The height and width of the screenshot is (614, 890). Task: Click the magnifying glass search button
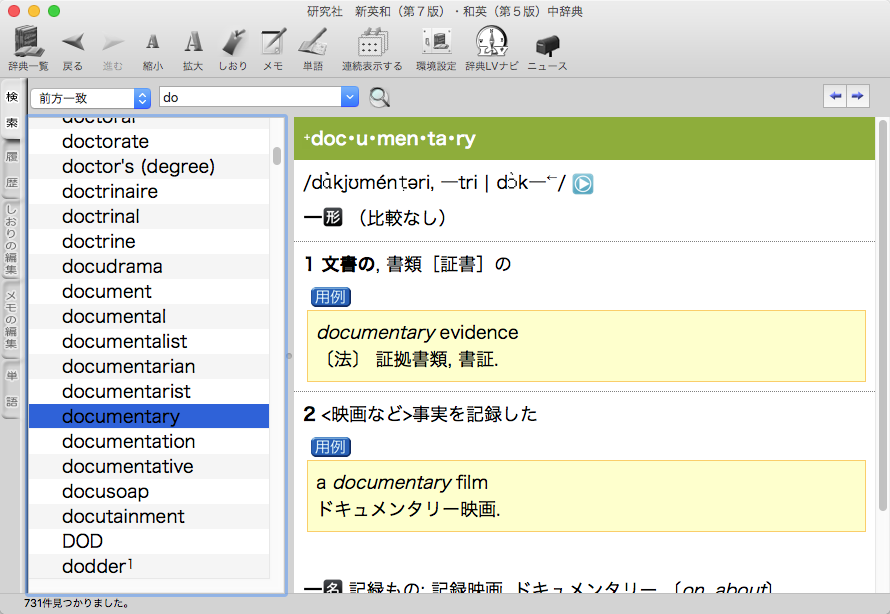click(x=380, y=98)
